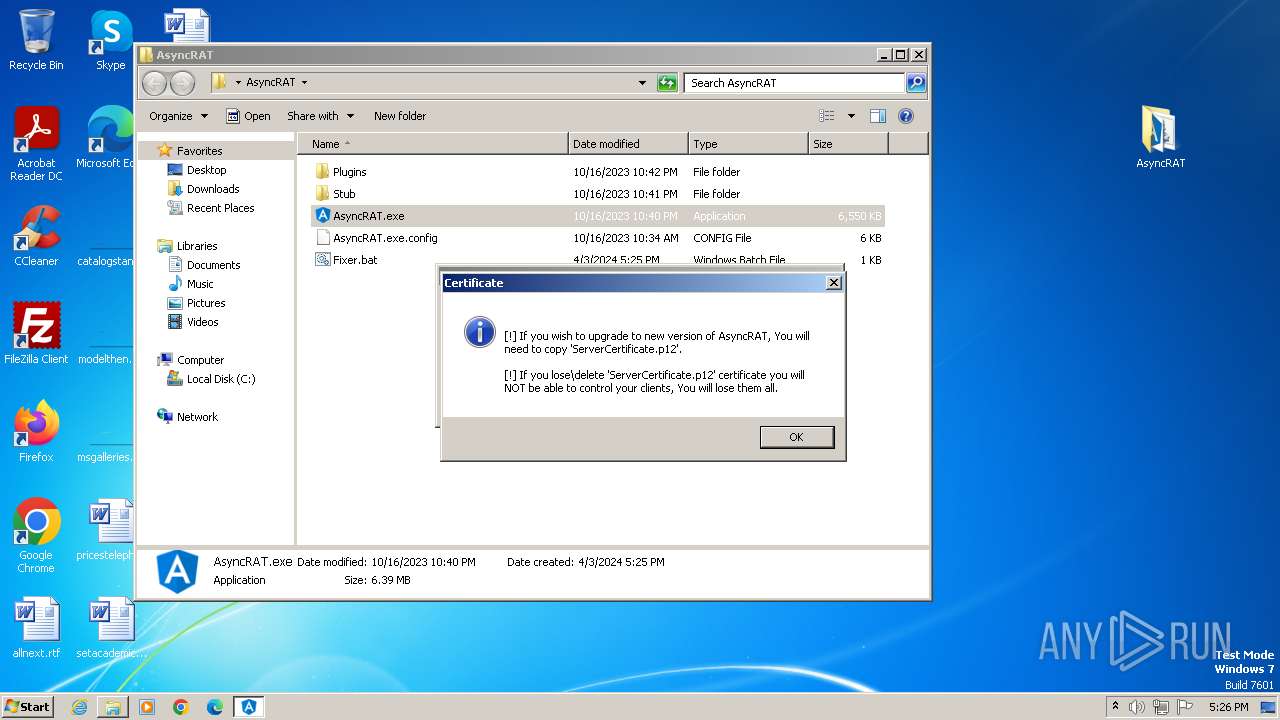Select Recycle Bin desktop icon

click(x=36, y=40)
